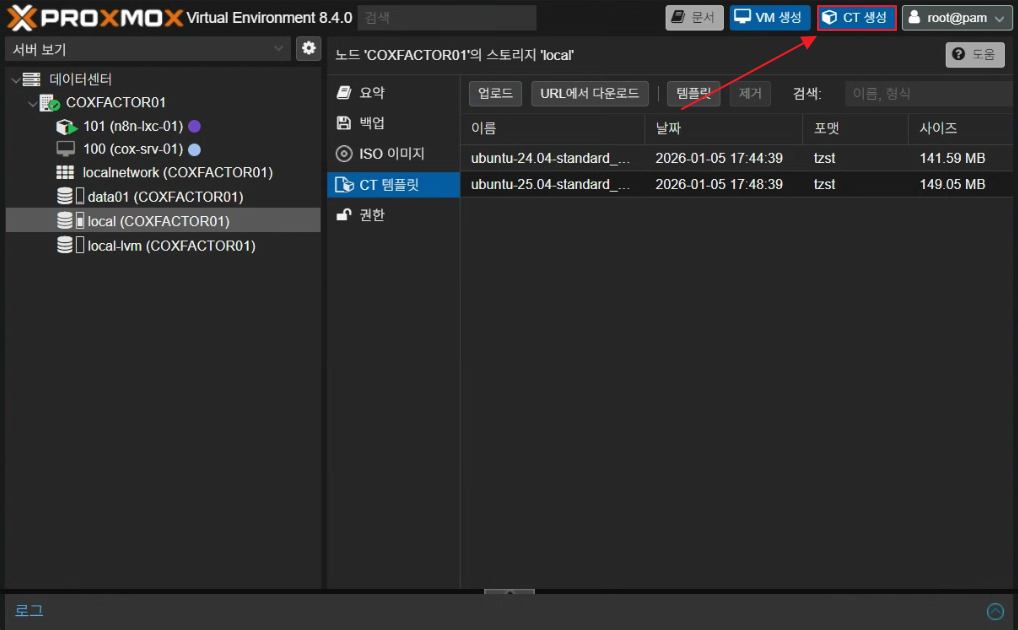This screenshot has height=630, width=1018.
Task: Click the CT 생성 button
Action: coord(856,18)
